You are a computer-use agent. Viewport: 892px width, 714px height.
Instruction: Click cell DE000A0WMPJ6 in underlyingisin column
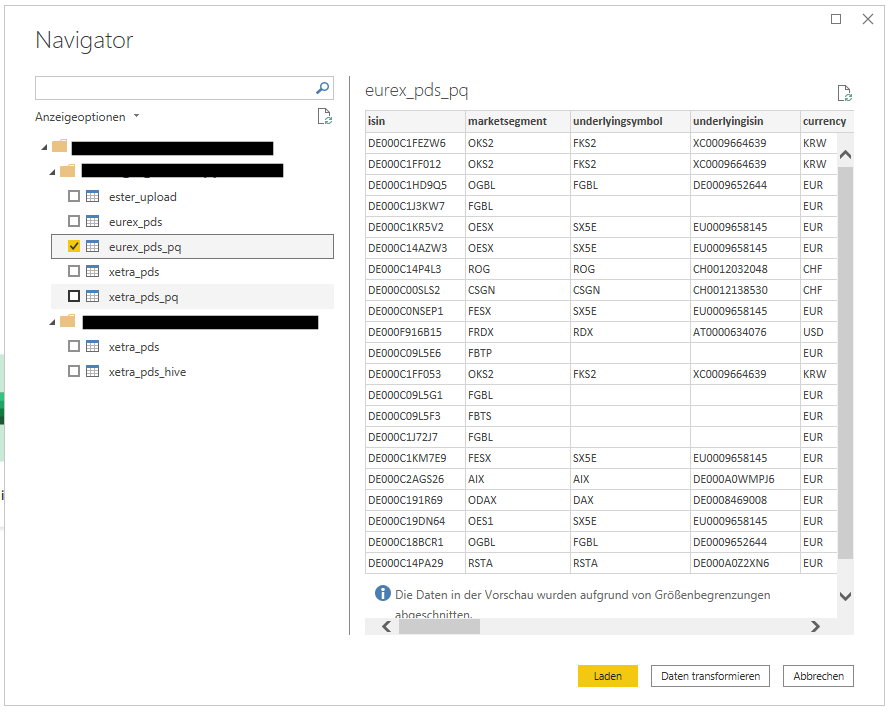click(x=745, y=479)
